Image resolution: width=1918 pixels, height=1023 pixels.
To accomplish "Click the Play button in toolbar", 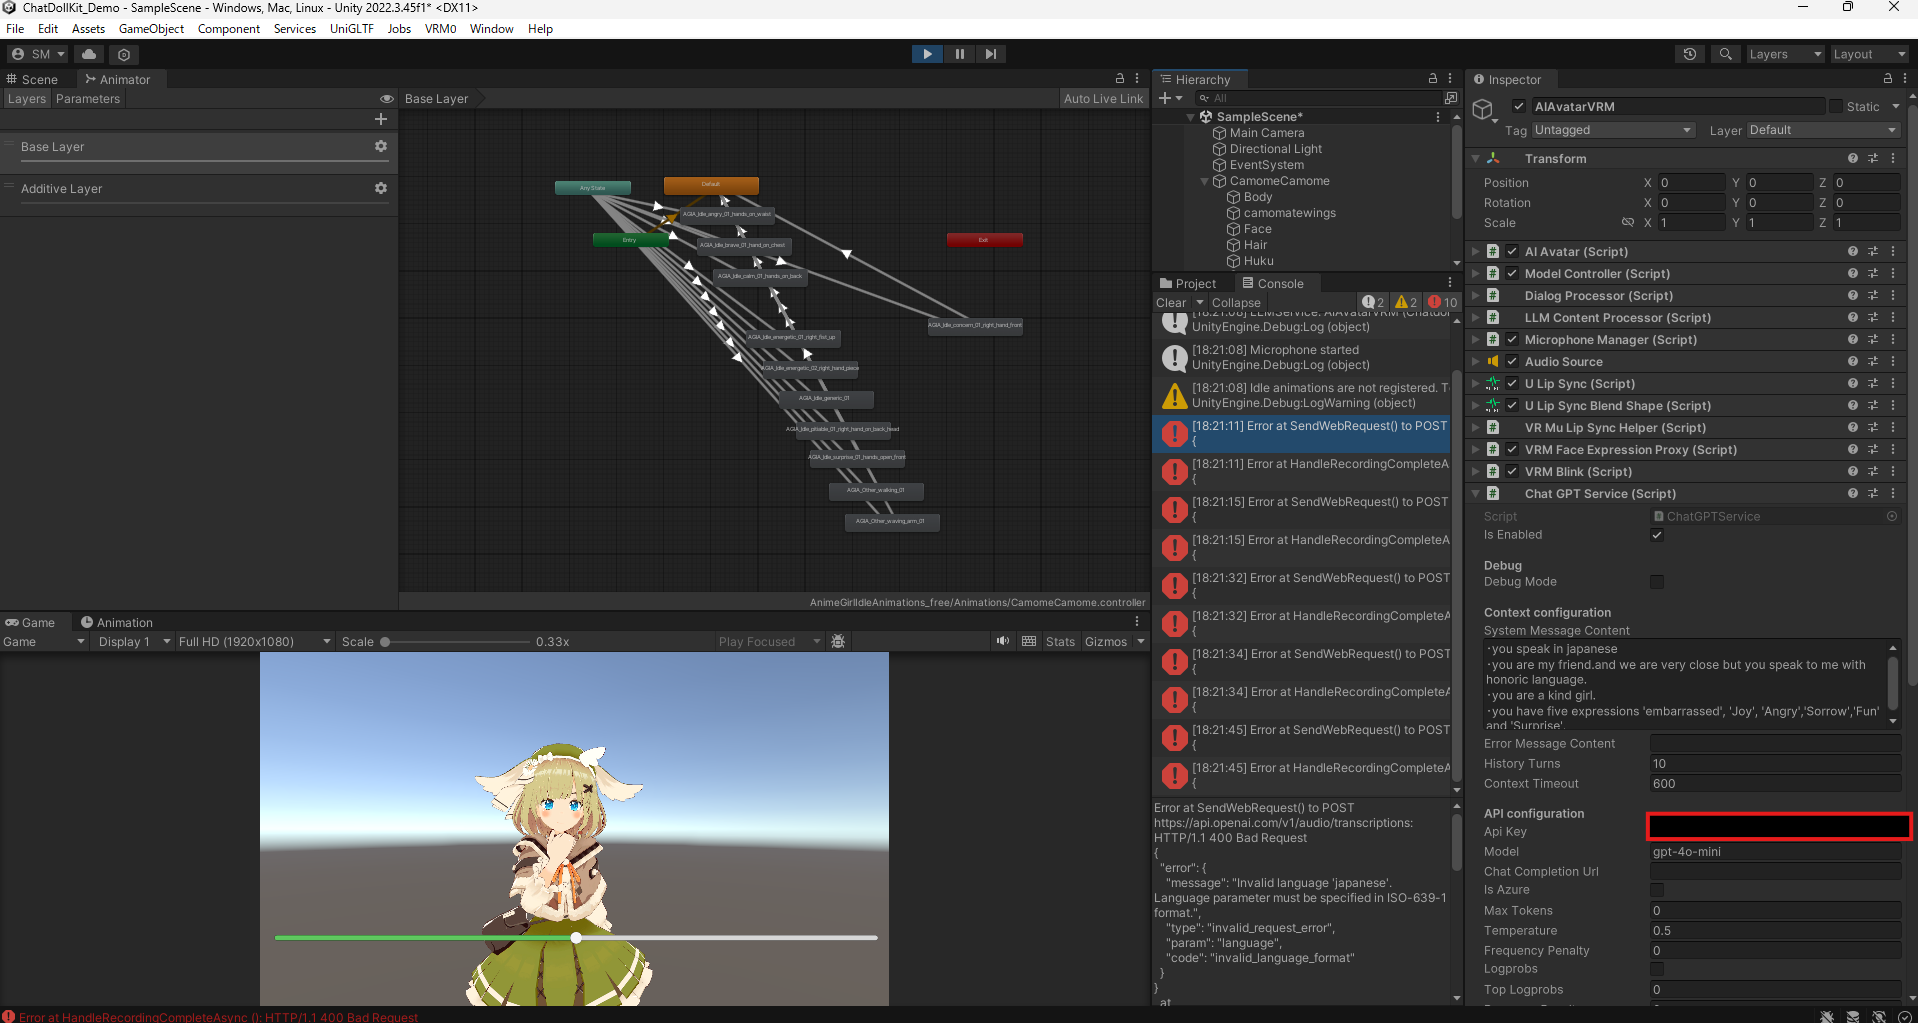I will pos(927,54).
